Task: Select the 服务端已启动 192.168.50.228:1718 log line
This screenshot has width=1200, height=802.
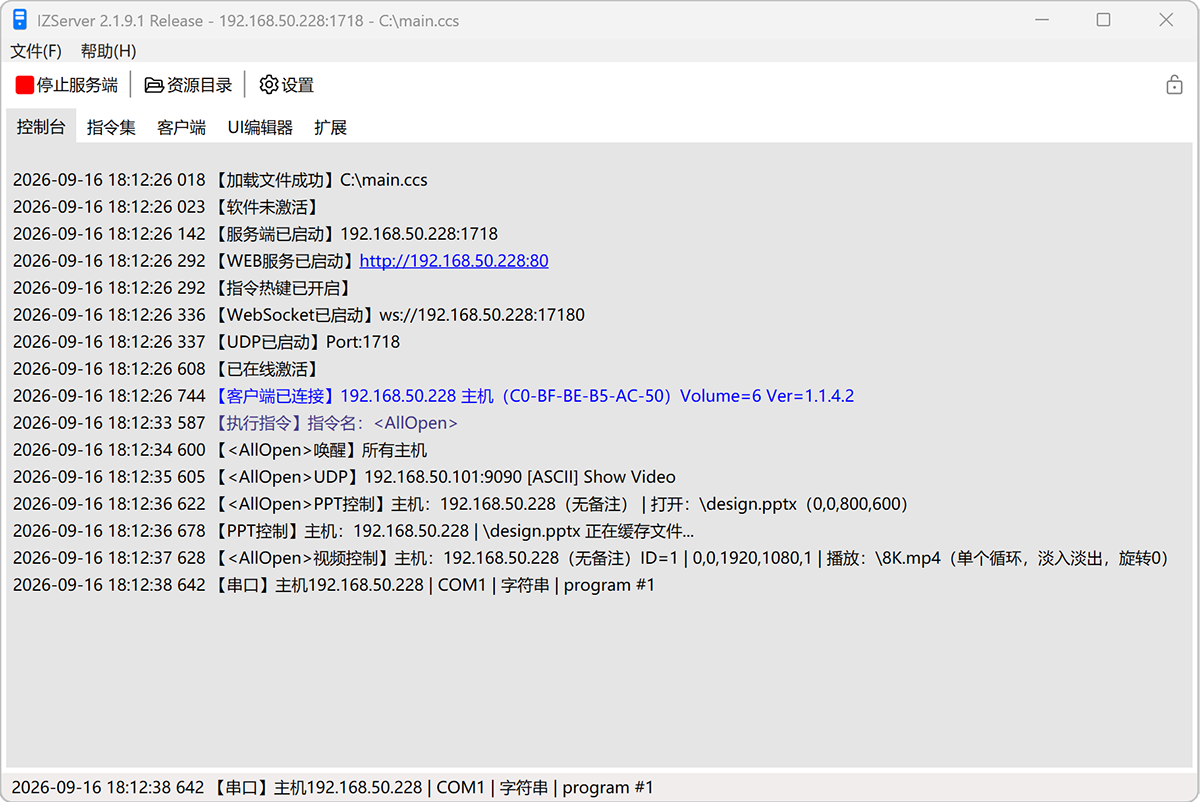Action: pyautogui.click(x=255, y=234)
